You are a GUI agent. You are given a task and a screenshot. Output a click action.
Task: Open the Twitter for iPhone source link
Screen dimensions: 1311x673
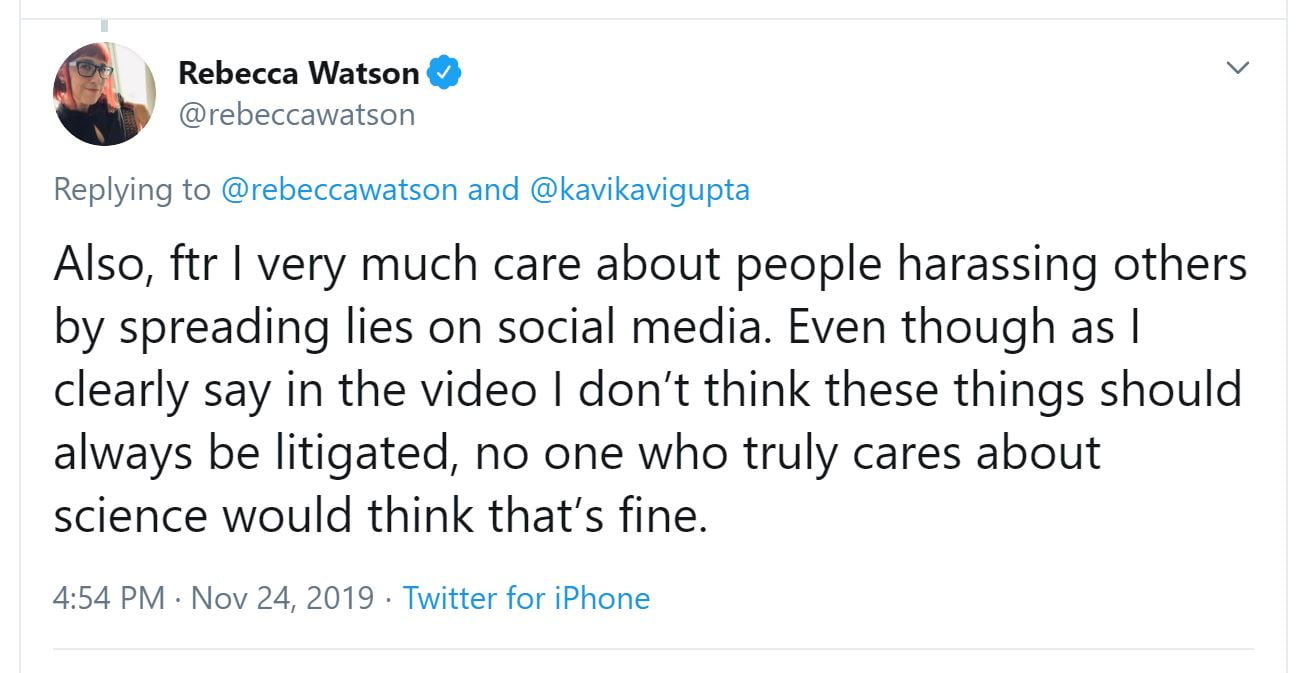click(526, 598)
